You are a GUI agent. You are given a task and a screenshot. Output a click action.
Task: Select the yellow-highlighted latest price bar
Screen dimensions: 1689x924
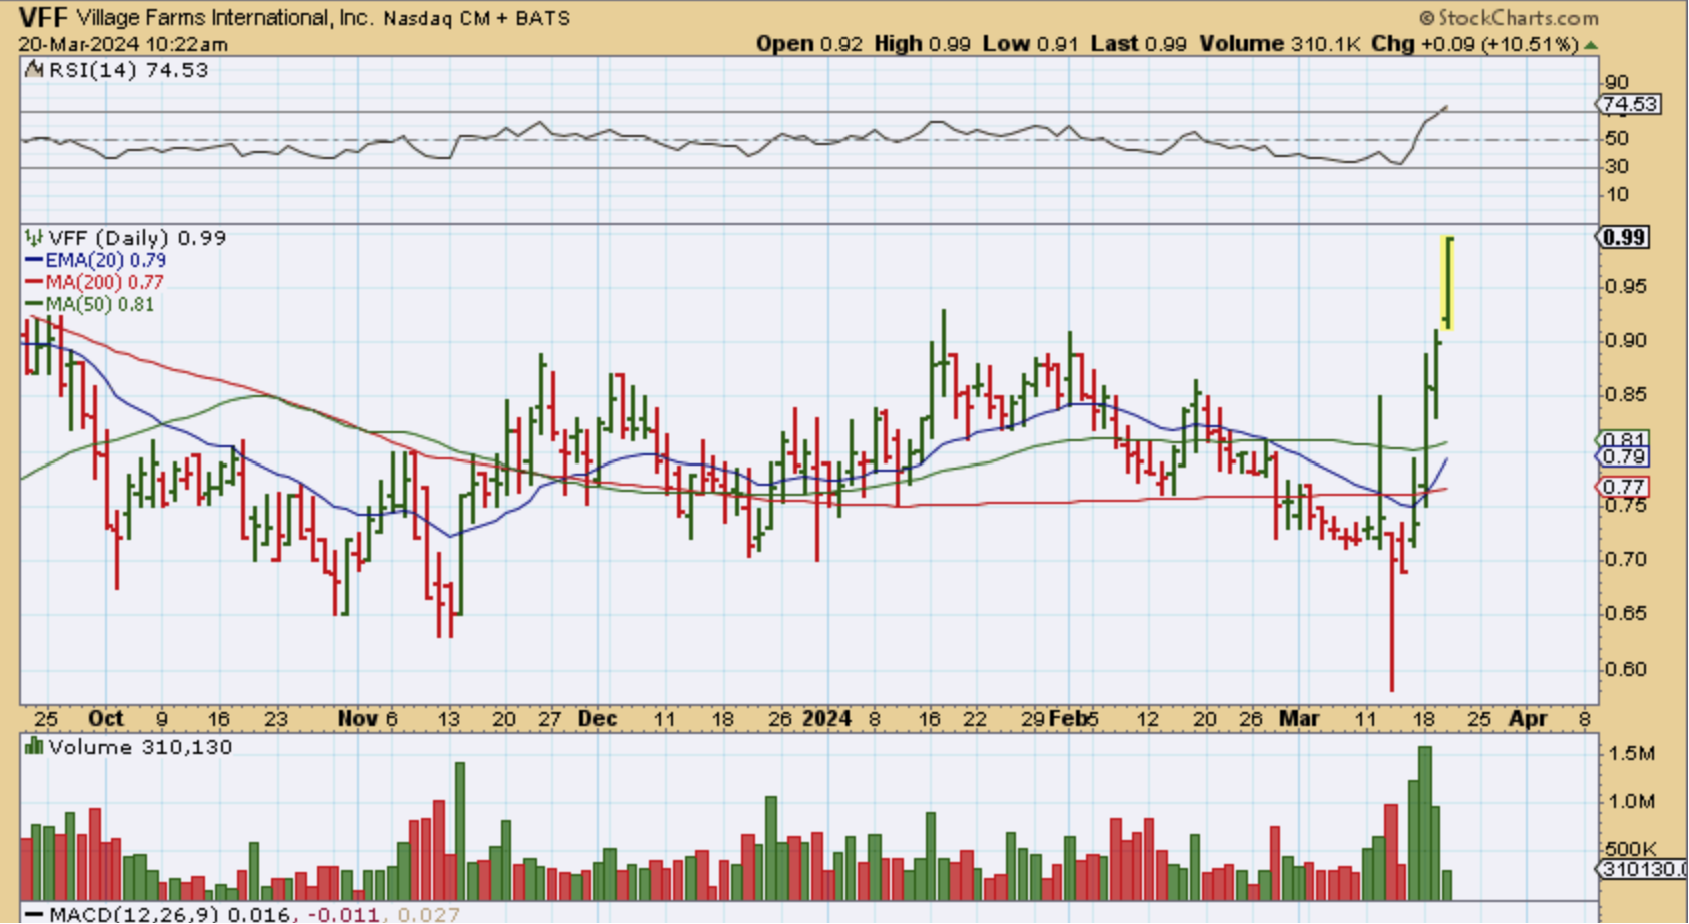coord(1447,283)
